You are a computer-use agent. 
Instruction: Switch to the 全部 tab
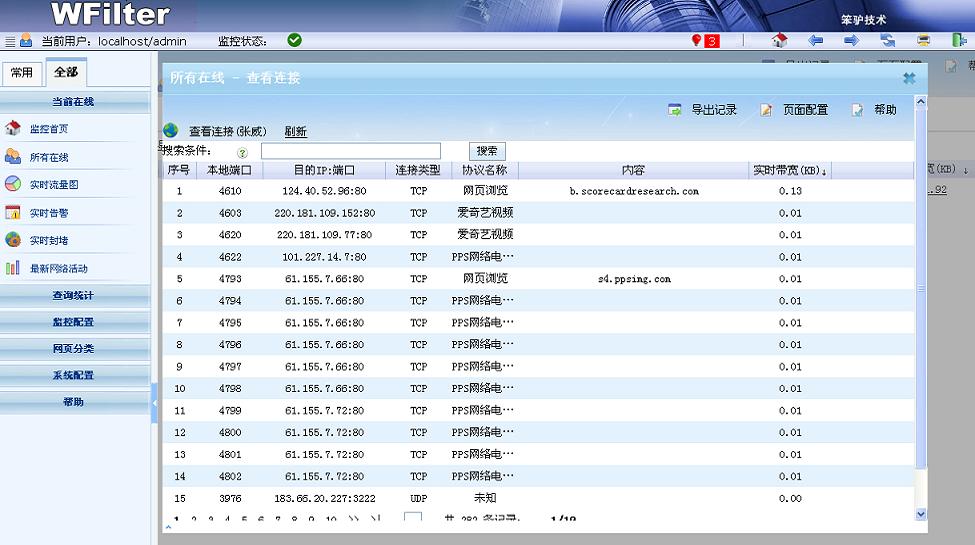[66, 73]
